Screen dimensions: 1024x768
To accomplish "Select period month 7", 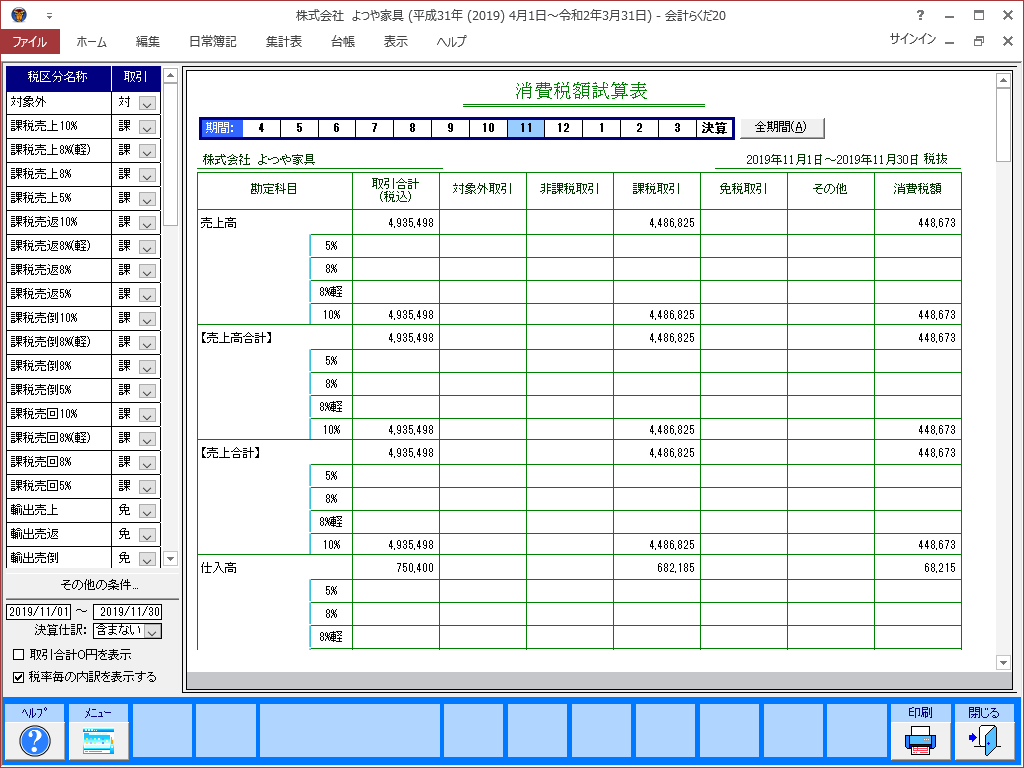I will pyautogui.click(x=374, y=128).
